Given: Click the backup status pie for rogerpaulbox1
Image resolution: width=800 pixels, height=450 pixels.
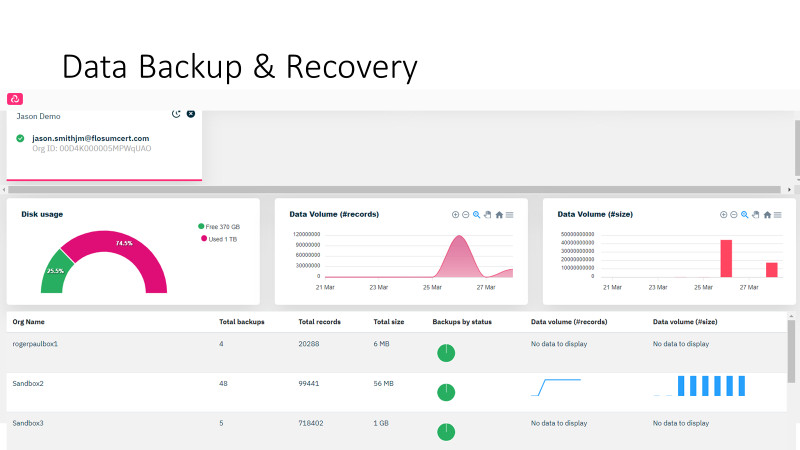Looking at the screenshot, I should 446,353.
